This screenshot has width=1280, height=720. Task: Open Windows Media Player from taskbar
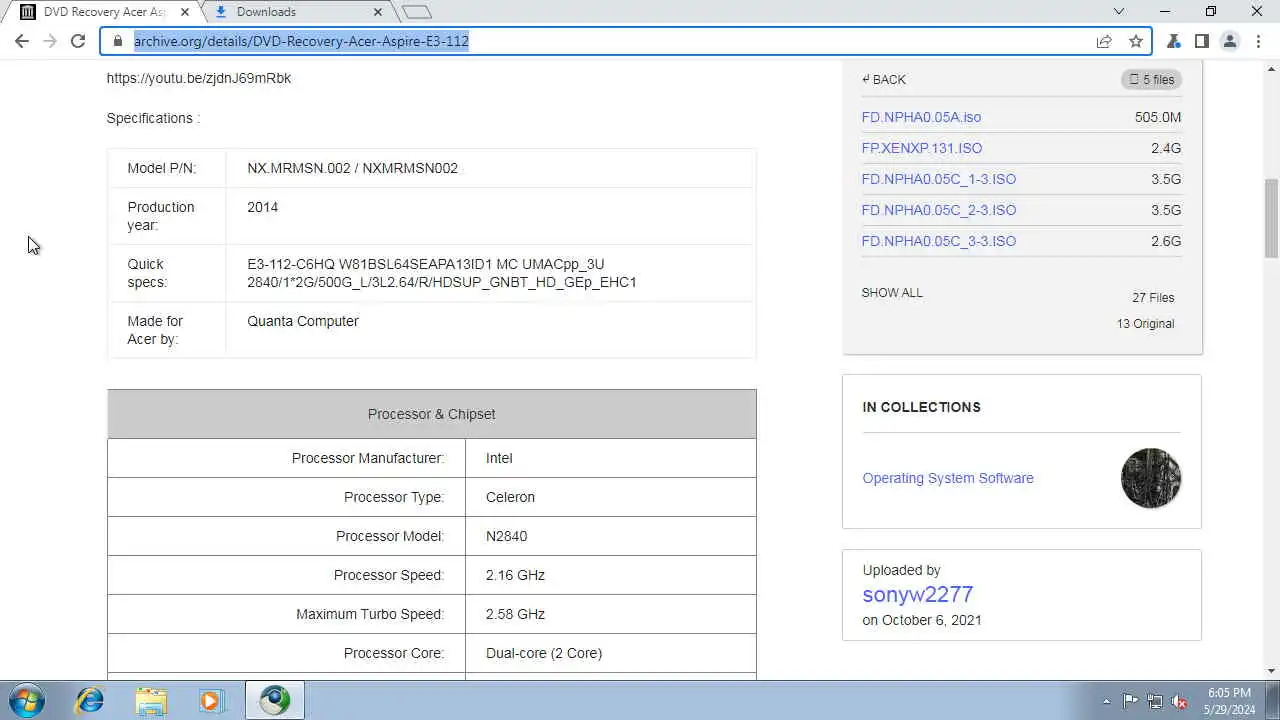click(211, 700)
